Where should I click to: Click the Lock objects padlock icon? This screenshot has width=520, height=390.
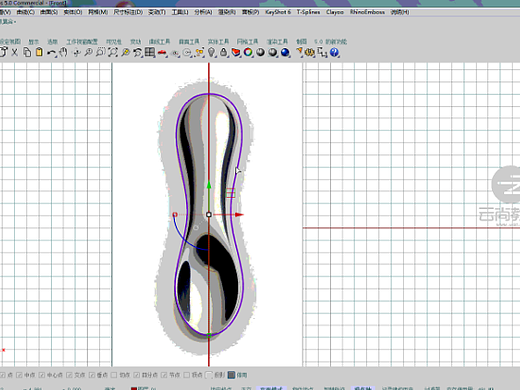223,52
